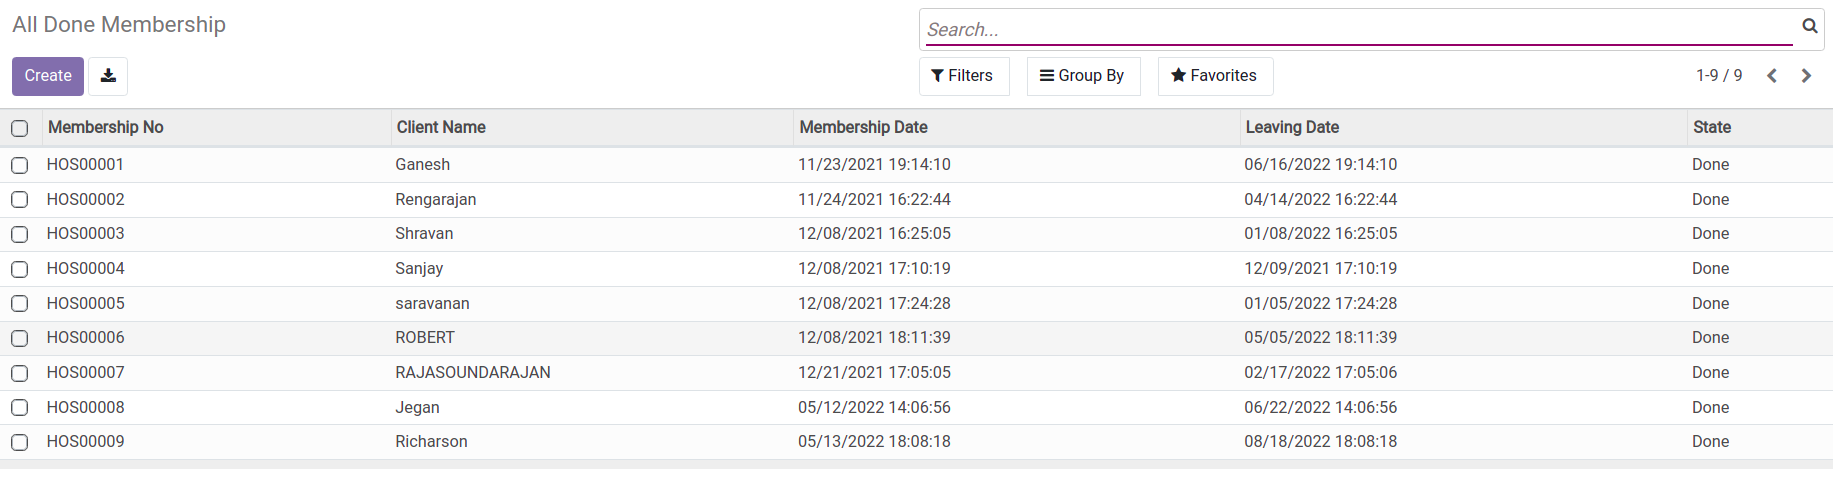
Task: Open the Favorites star menu
Action: [1215, 76]
